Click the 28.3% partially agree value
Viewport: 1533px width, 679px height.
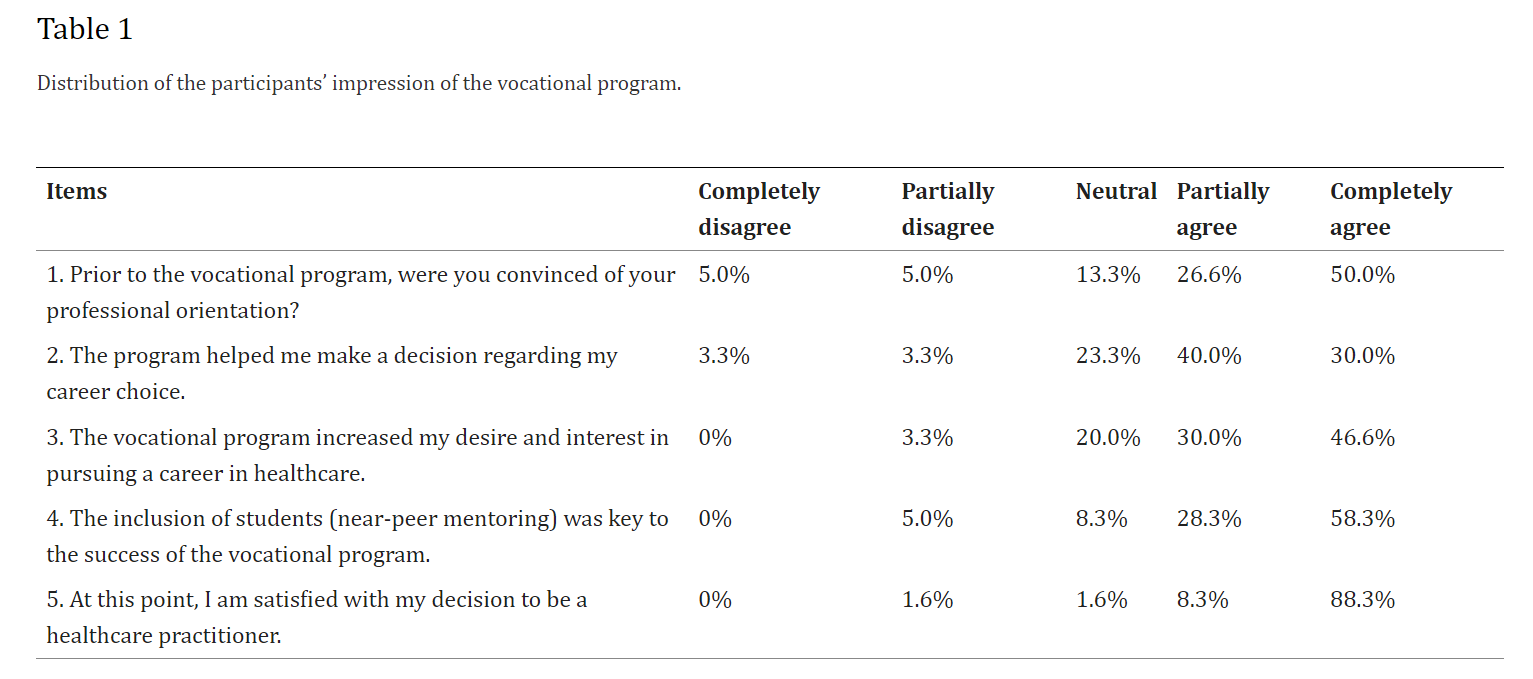[x=1209, y=519]
